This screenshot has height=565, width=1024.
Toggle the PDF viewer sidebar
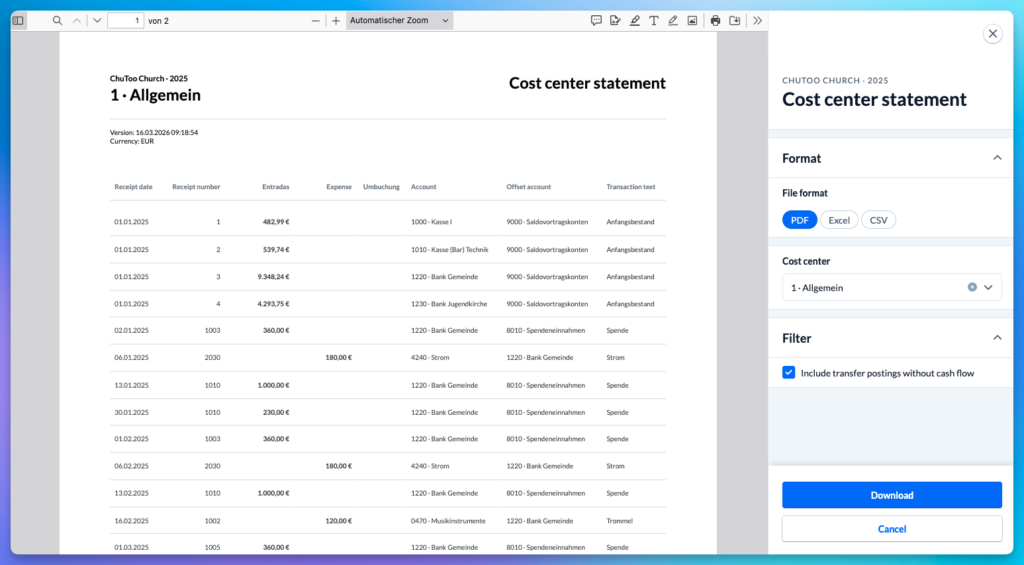point(18,21)
